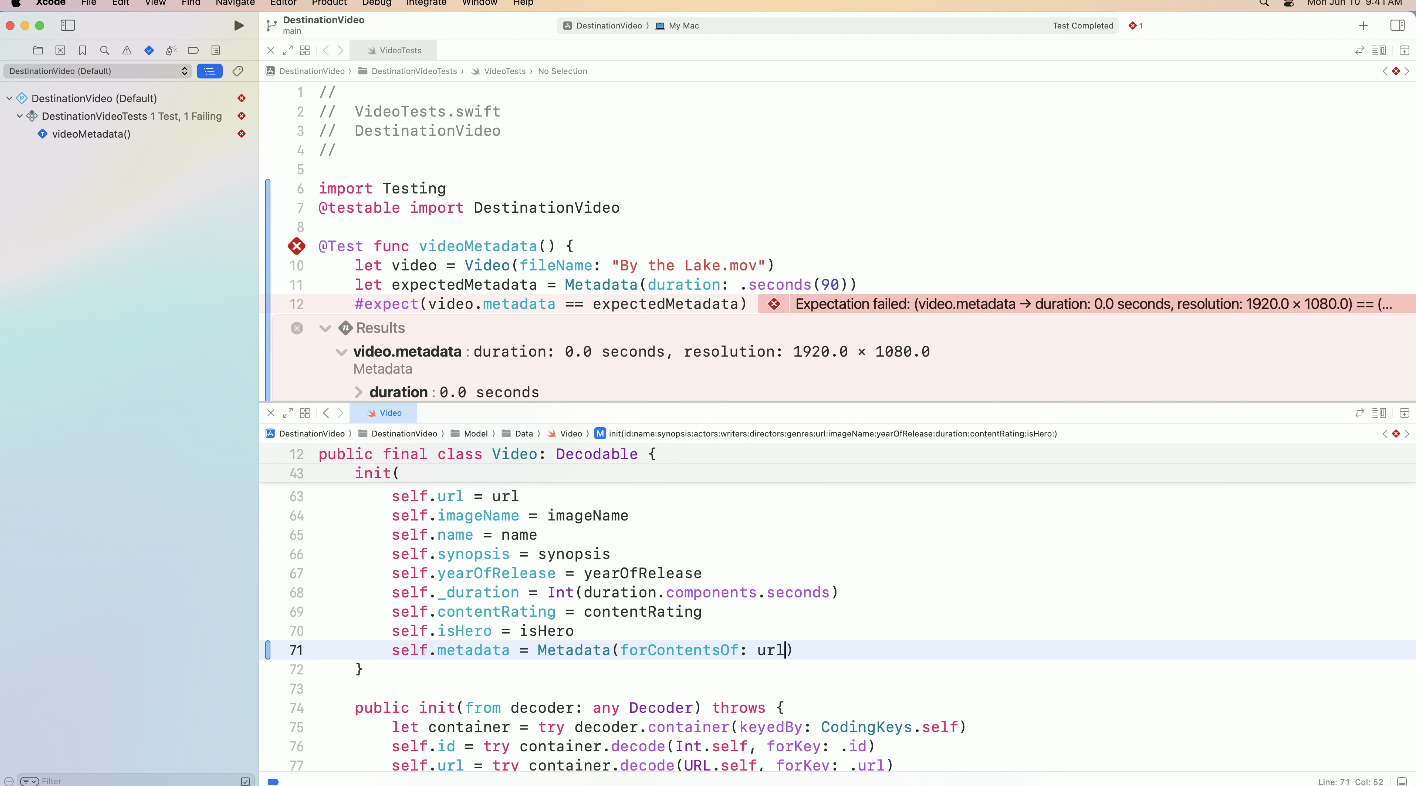Open the Find navigator magnifier
This screenshot has height=786, width=1416.
tap(104, 50)
